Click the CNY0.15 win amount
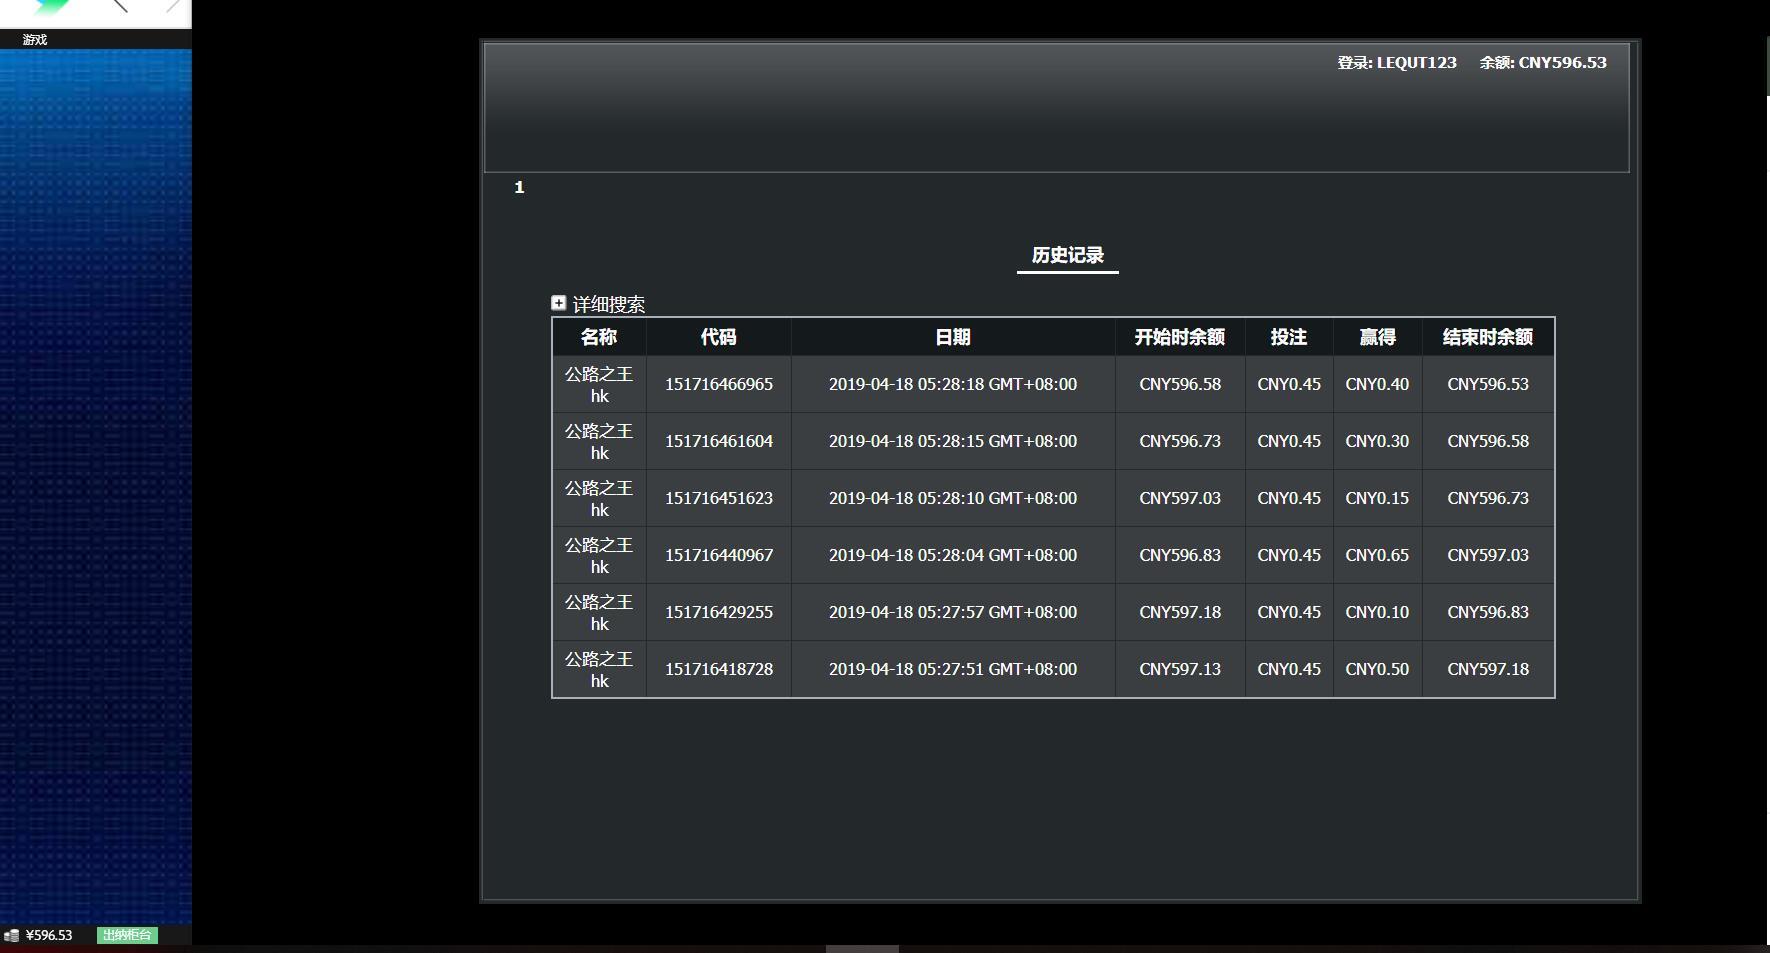 click(x=1377, y=498)
